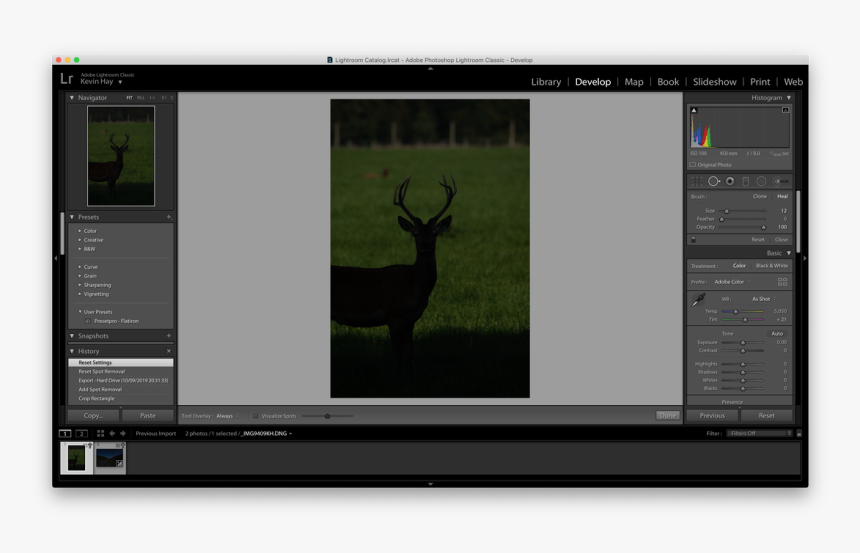Screen dimensions: 860x553
Task: Pick the White Balance eyedropper tool
Action: [698, 300]
